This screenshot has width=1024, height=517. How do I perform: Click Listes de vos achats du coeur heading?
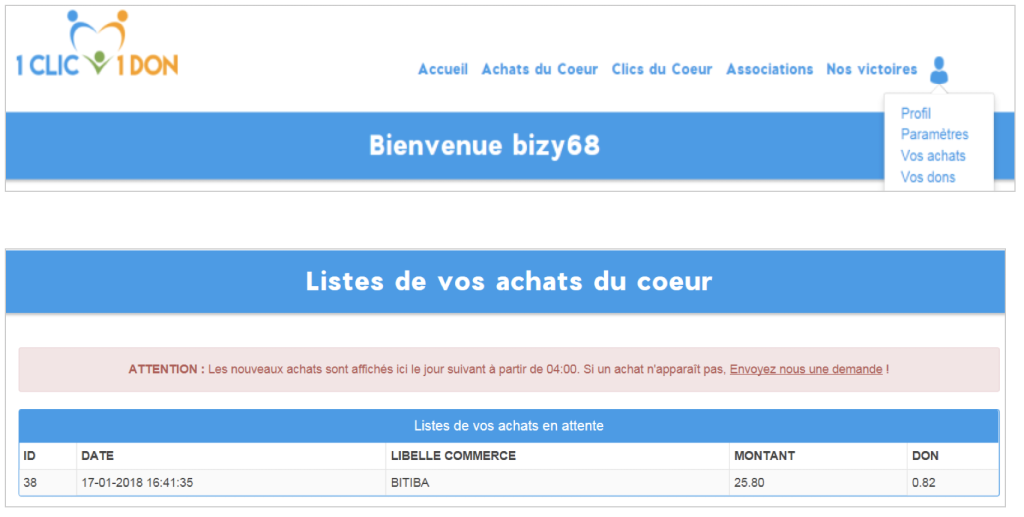[x=509, y=281]
